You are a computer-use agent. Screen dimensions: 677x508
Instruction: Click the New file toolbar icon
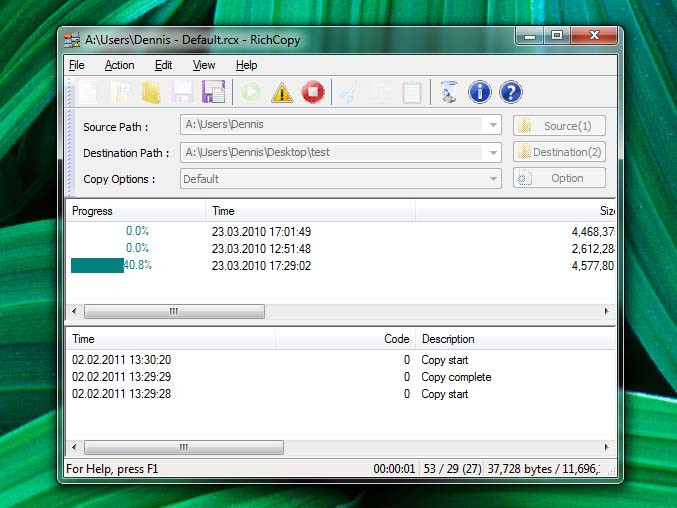click(88, 92)
